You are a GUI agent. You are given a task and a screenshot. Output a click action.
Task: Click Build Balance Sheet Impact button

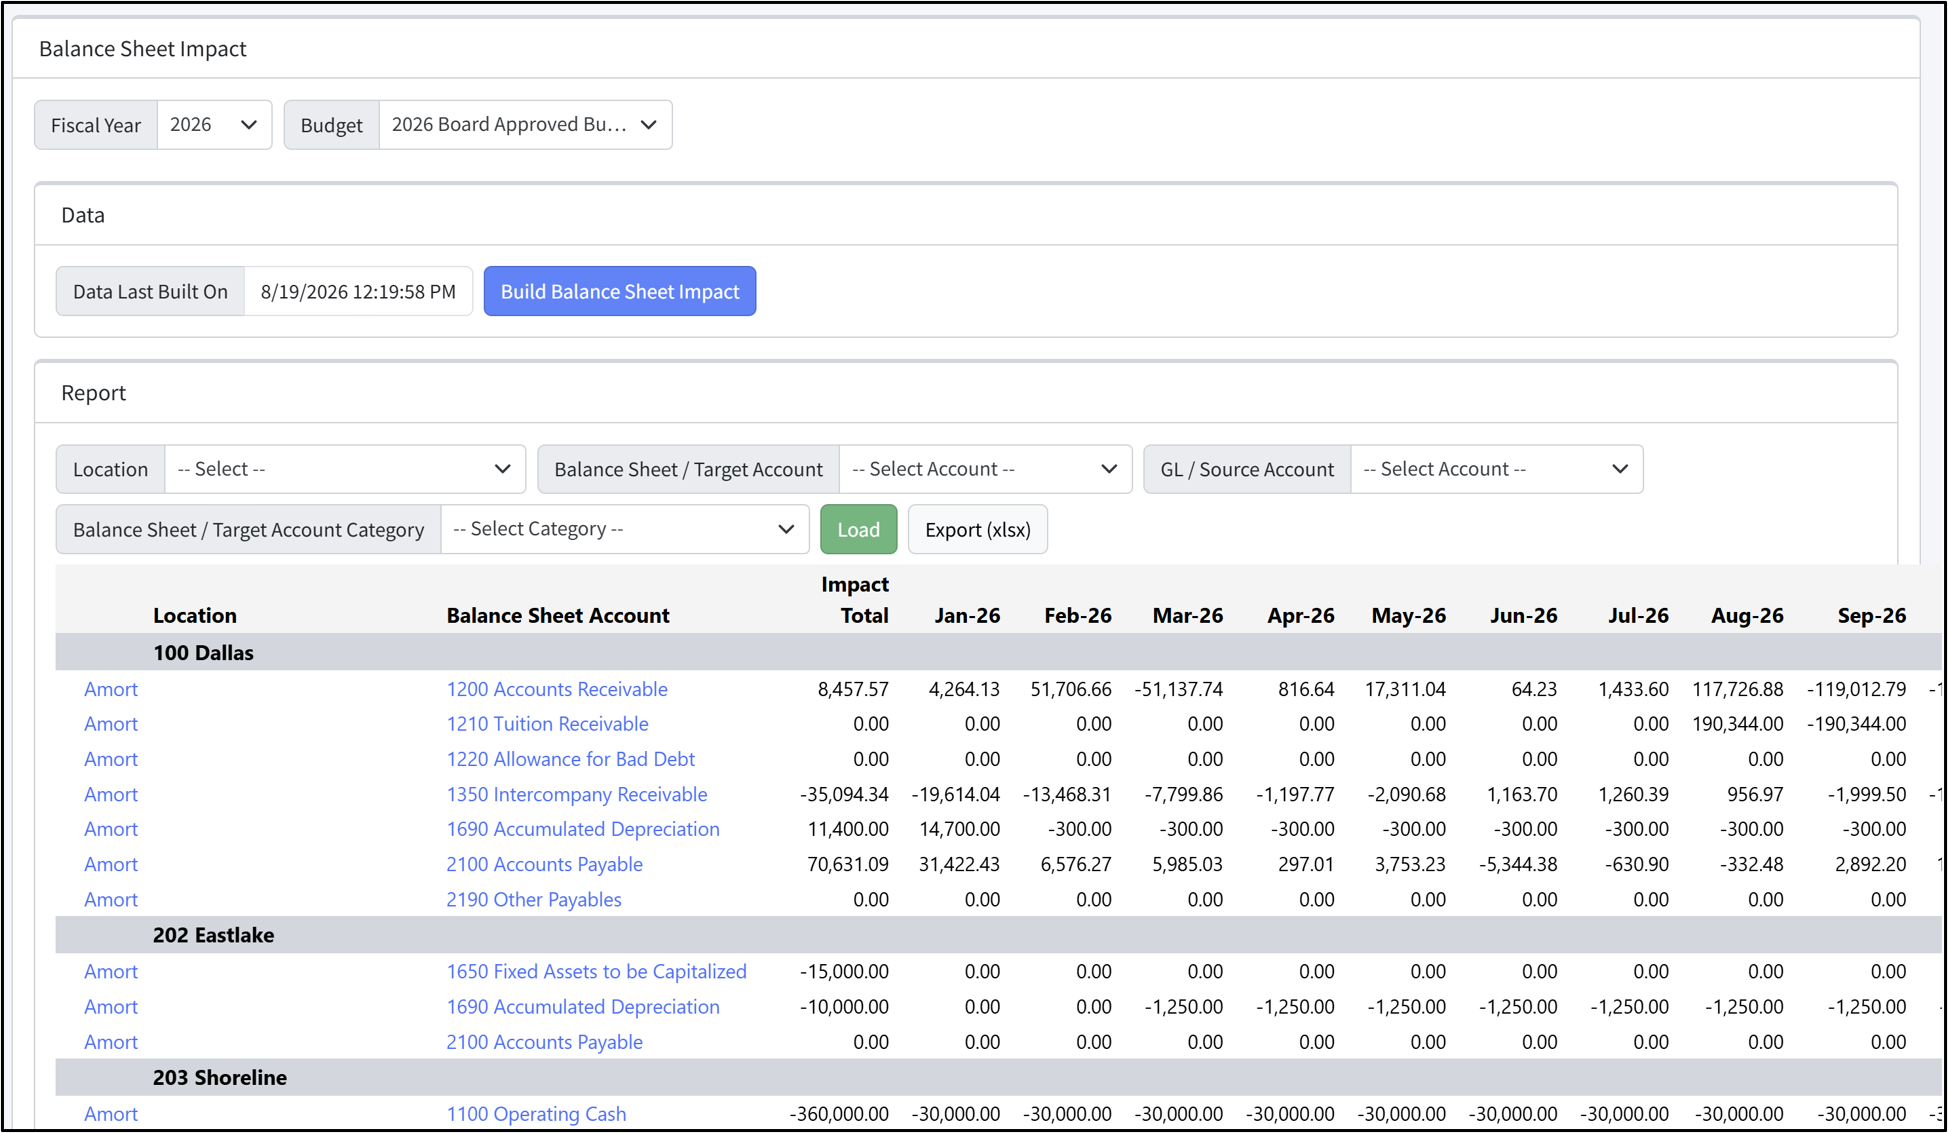[x=620, y=291]
